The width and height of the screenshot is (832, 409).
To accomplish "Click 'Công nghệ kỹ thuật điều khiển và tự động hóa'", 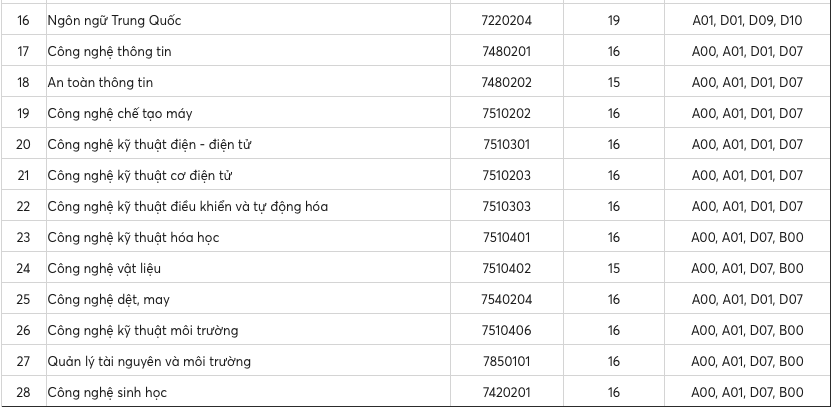I will click(188, 206).
